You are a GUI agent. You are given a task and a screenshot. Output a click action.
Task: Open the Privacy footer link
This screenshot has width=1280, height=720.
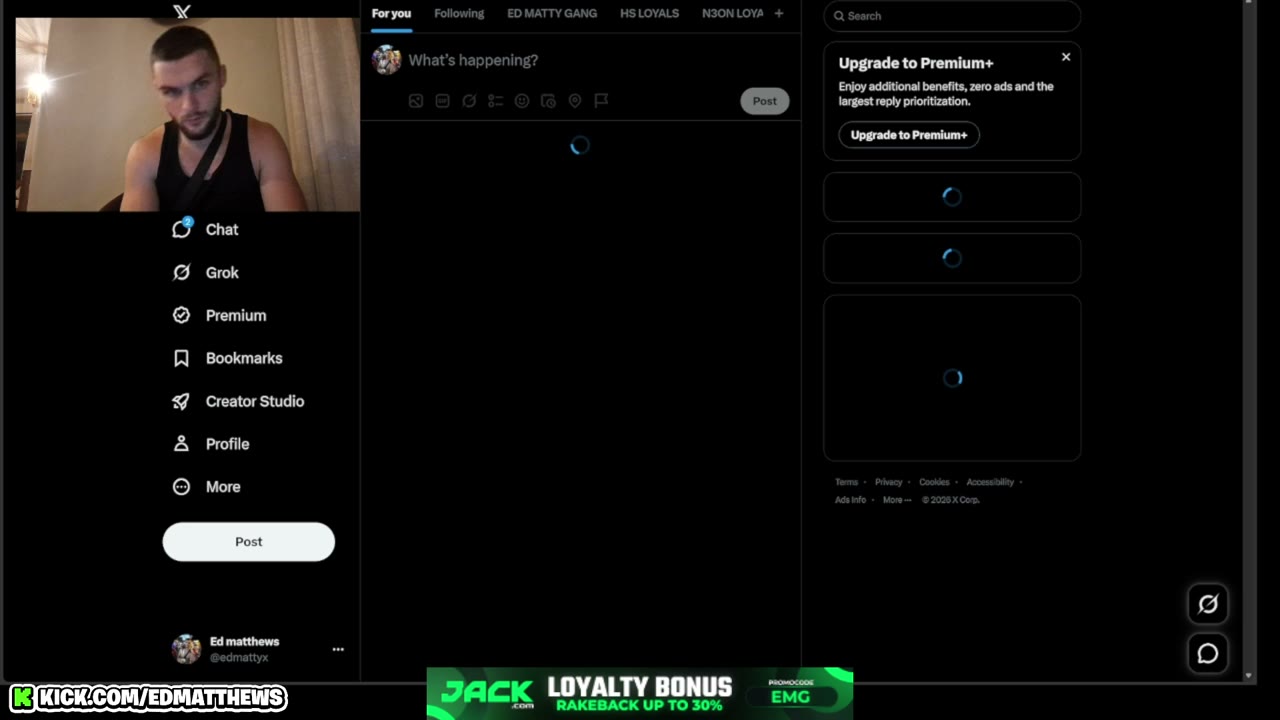(889, 482)
